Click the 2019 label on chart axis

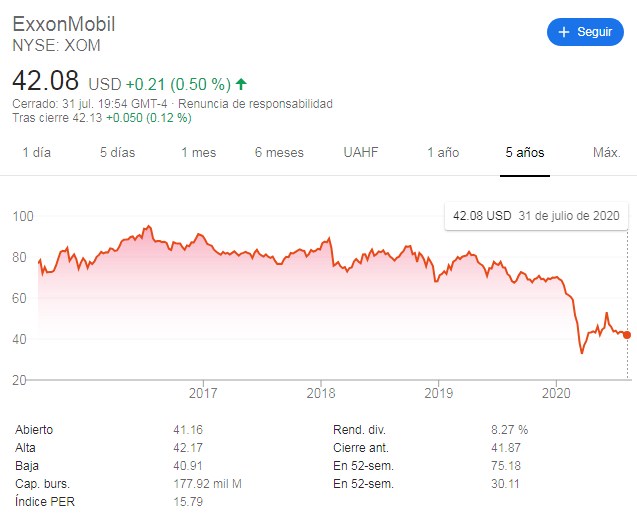(438, 392)
